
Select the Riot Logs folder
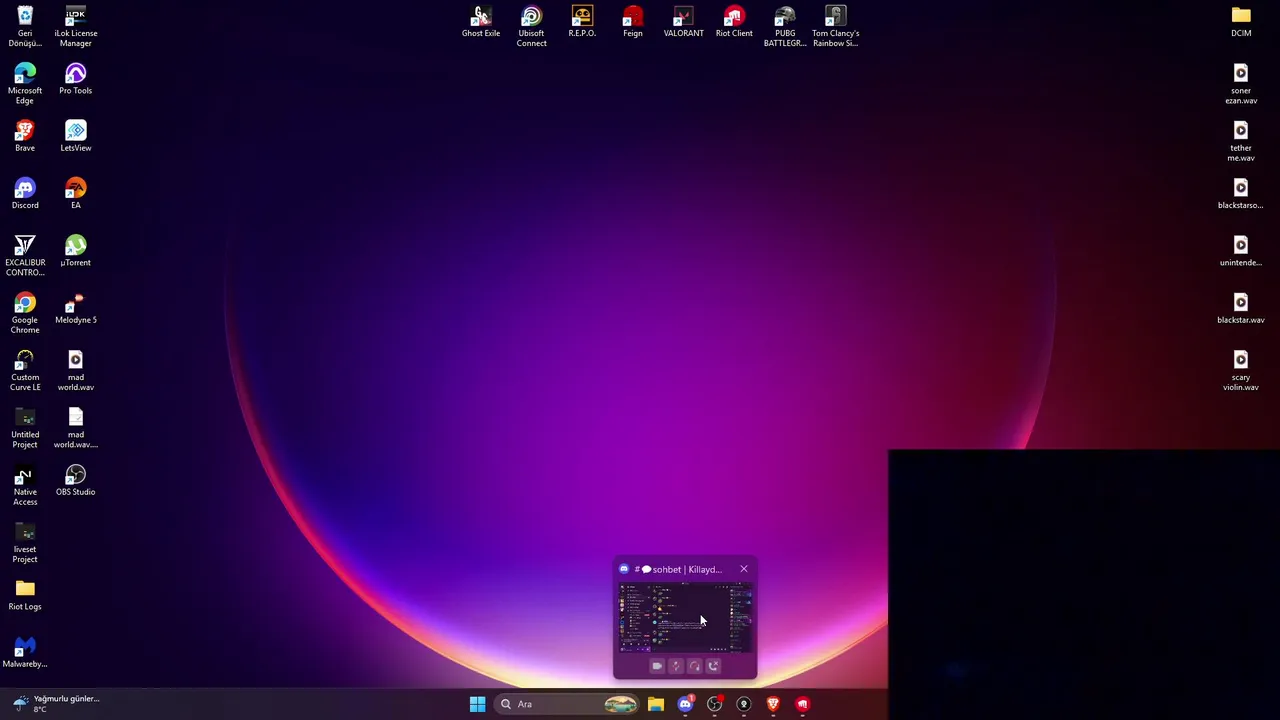(25, 595)
